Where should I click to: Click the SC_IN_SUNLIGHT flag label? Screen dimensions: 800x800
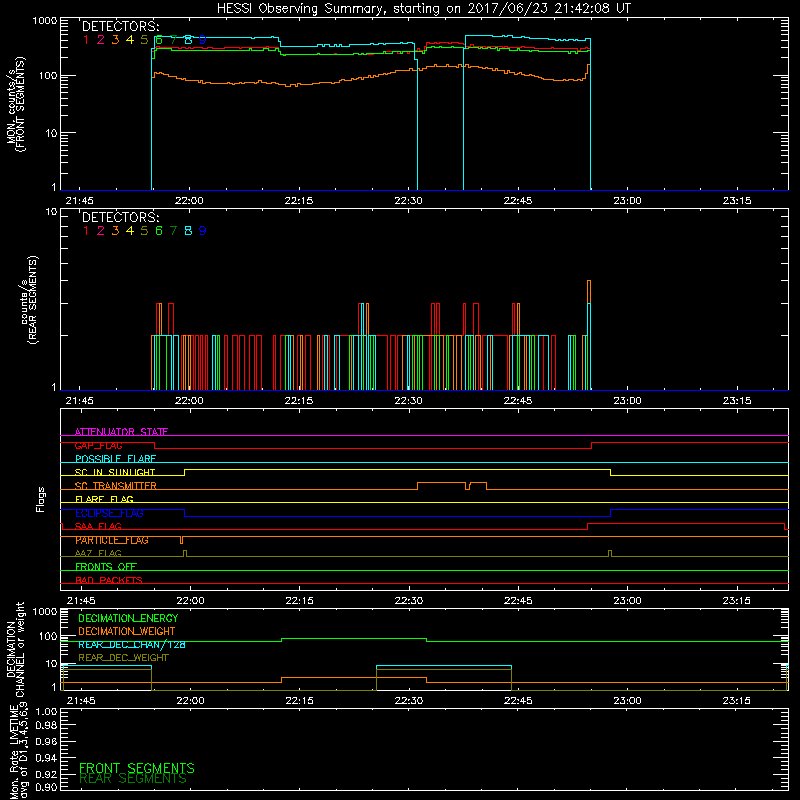(x=115, y=472)
